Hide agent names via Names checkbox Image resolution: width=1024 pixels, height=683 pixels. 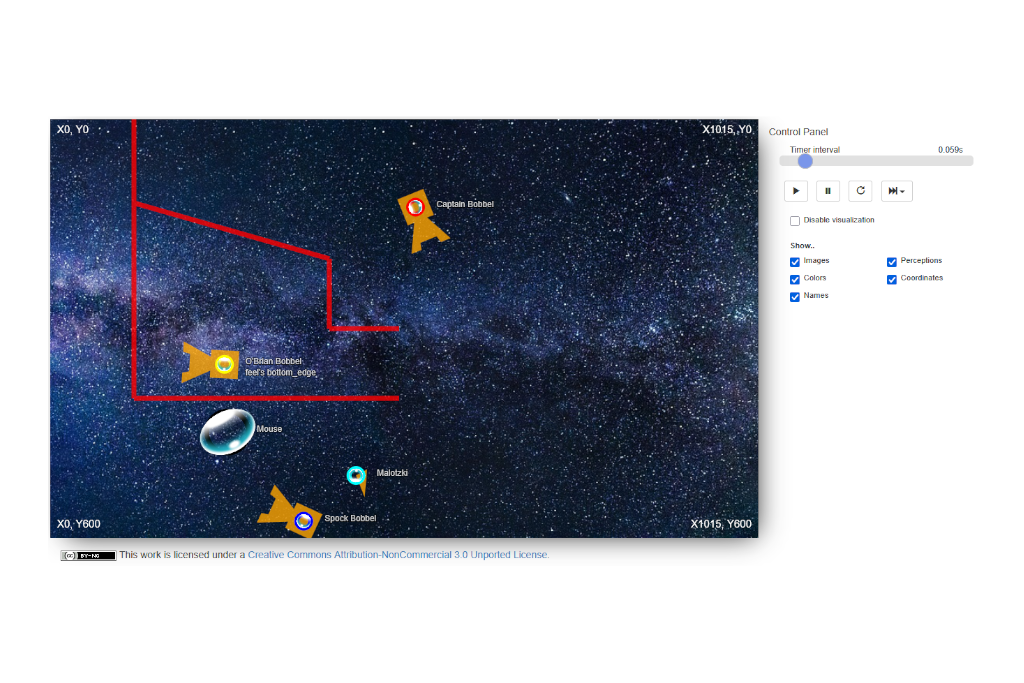[795, 297]
